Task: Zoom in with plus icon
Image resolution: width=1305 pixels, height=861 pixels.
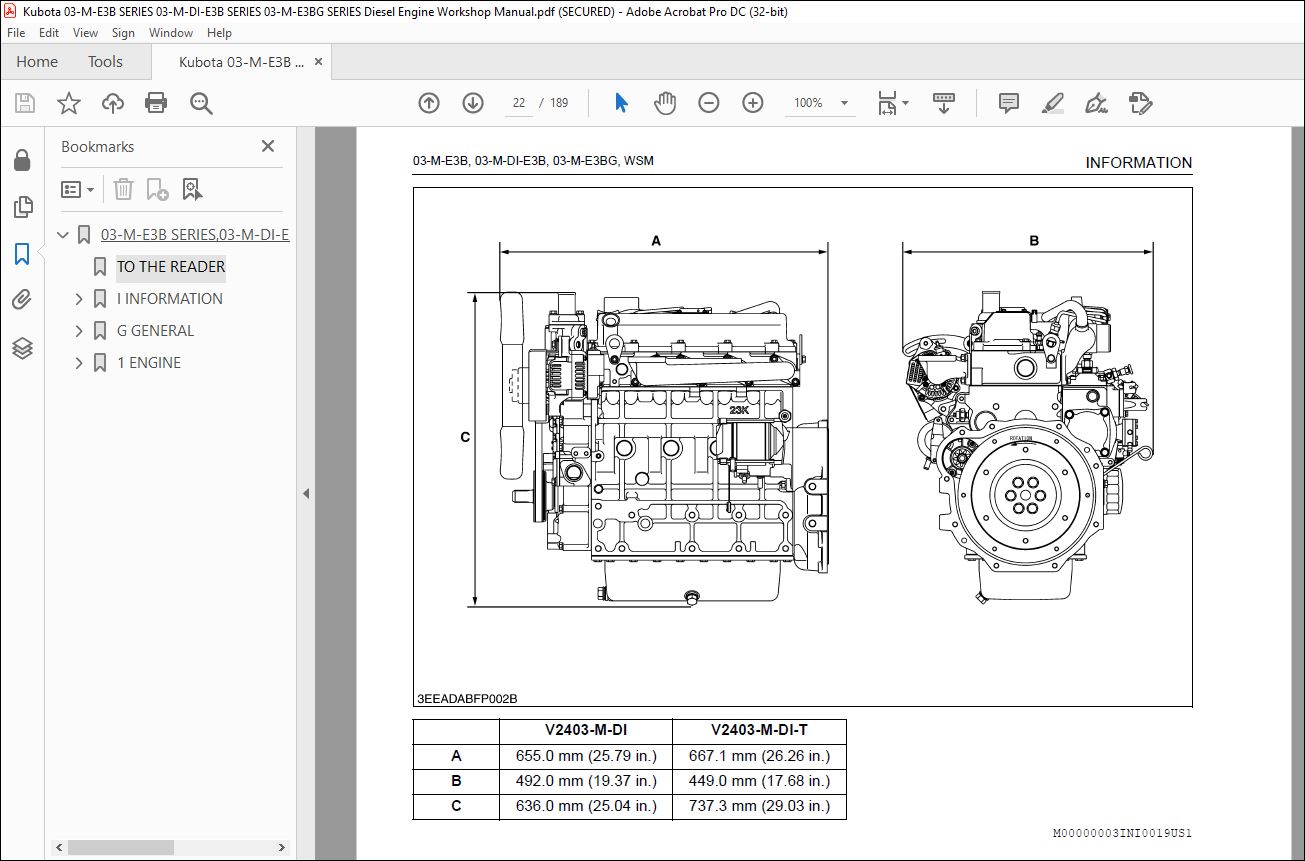Action: [753, 103]
